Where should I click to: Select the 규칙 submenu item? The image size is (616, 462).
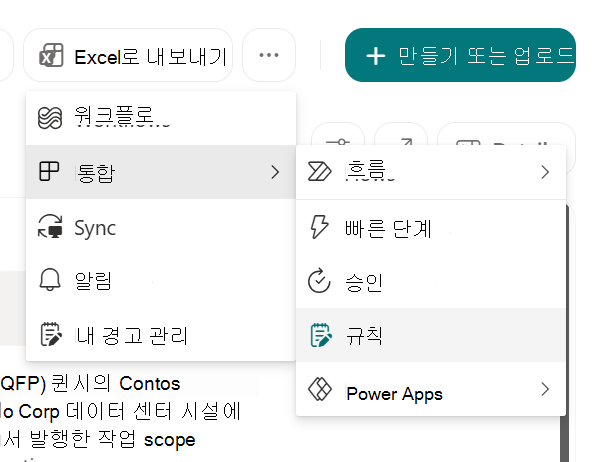pos(431,335)
